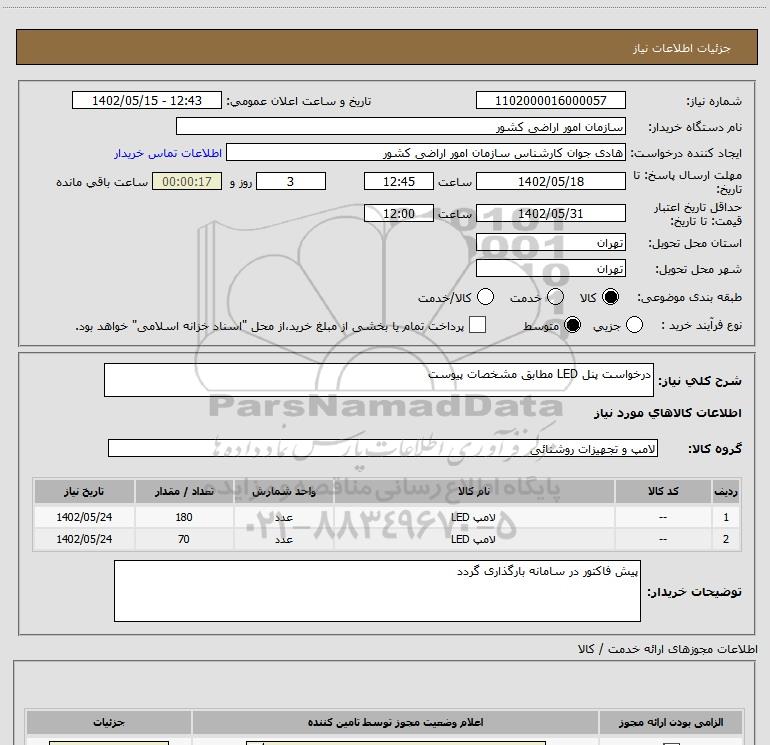
Task: Click the تاریخ نیاز column header
Action: pos(84,492)
